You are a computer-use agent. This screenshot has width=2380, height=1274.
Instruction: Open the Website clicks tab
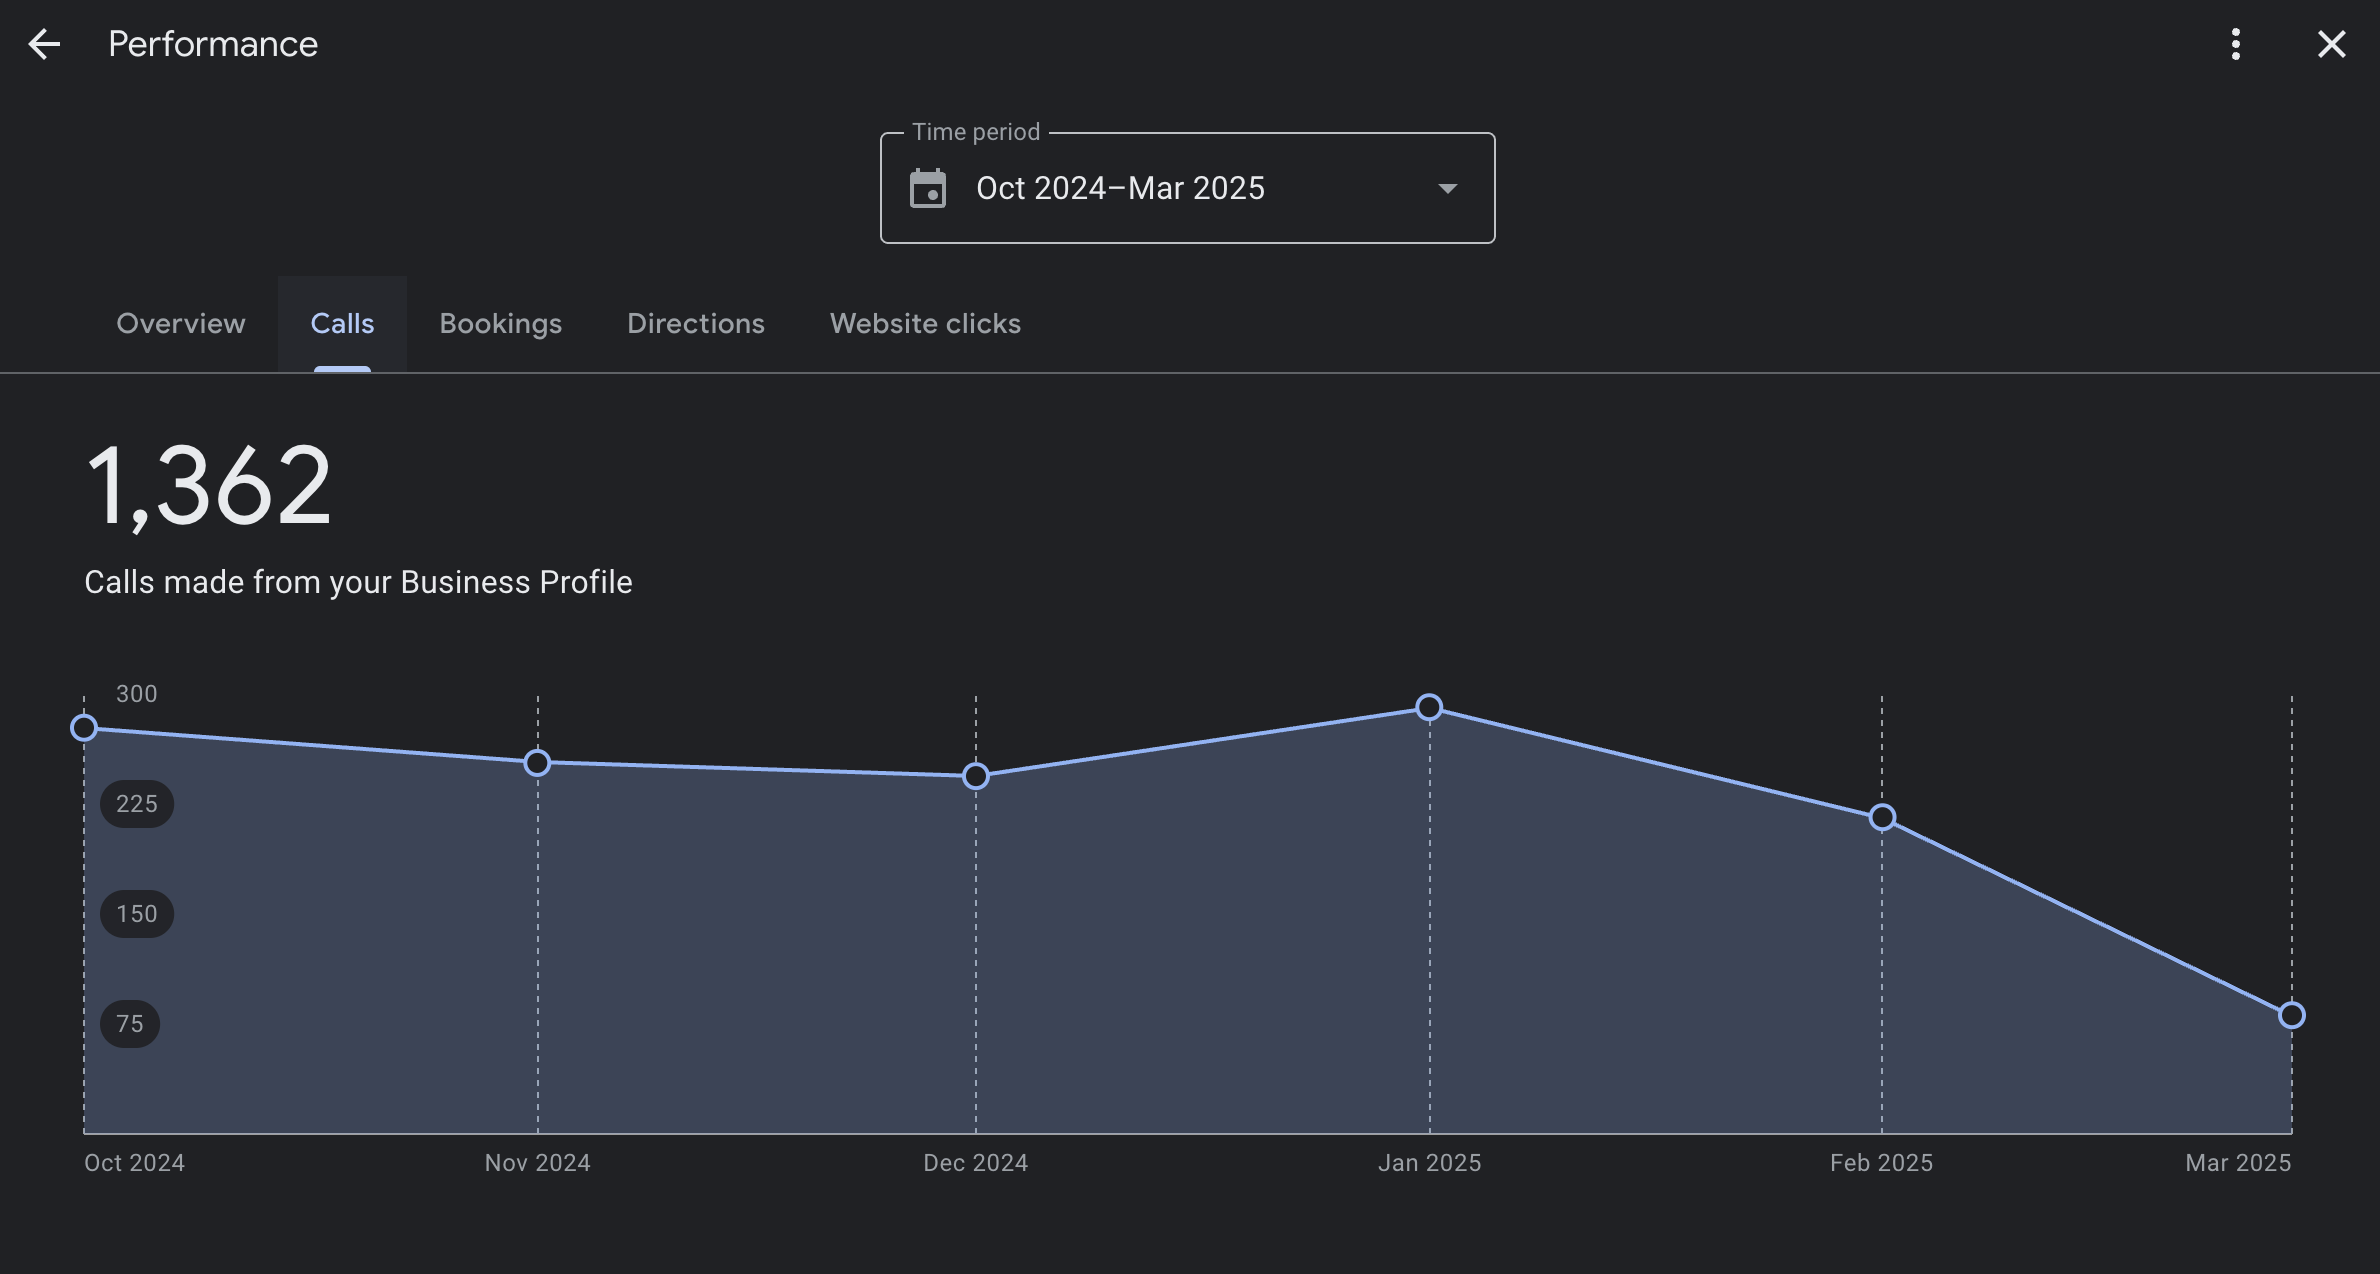point(925,324)
